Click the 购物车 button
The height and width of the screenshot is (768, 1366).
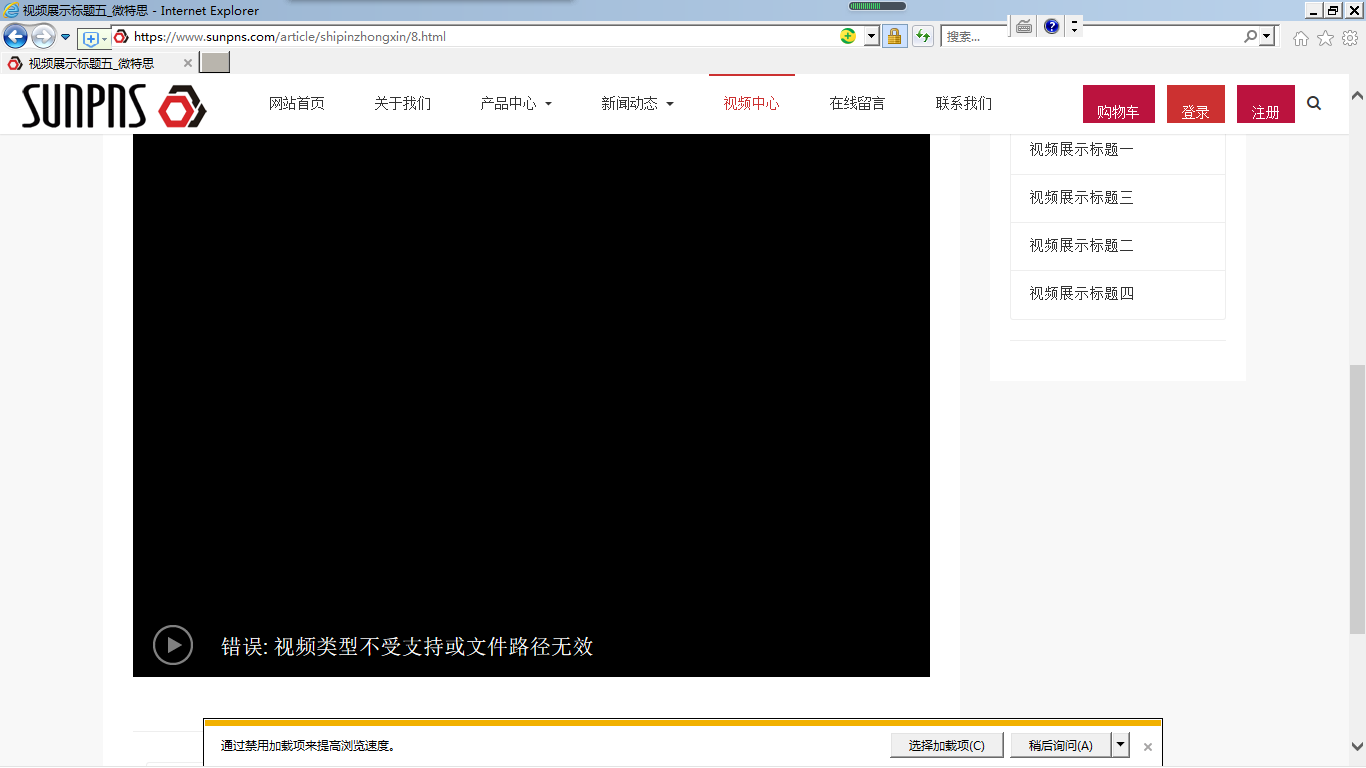pyautogui.click(x=1119, y=104)
